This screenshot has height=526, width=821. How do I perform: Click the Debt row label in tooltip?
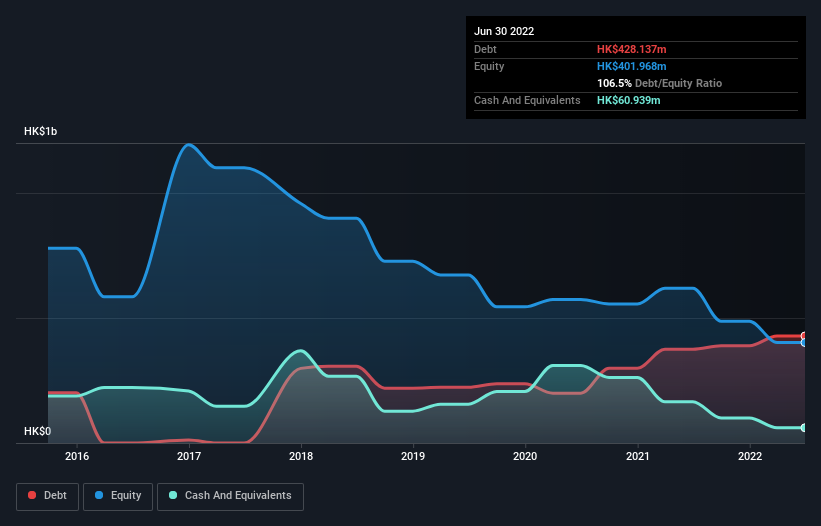click(485, 49)
